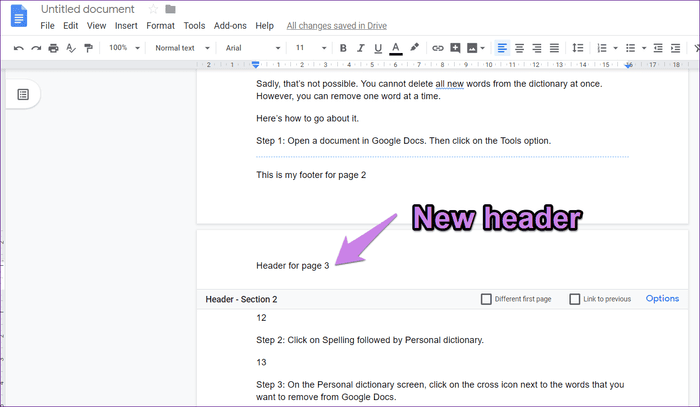Viewport: 700px width, 407px height.
Task: Toggle underline formatting
Action: (378, 48)
